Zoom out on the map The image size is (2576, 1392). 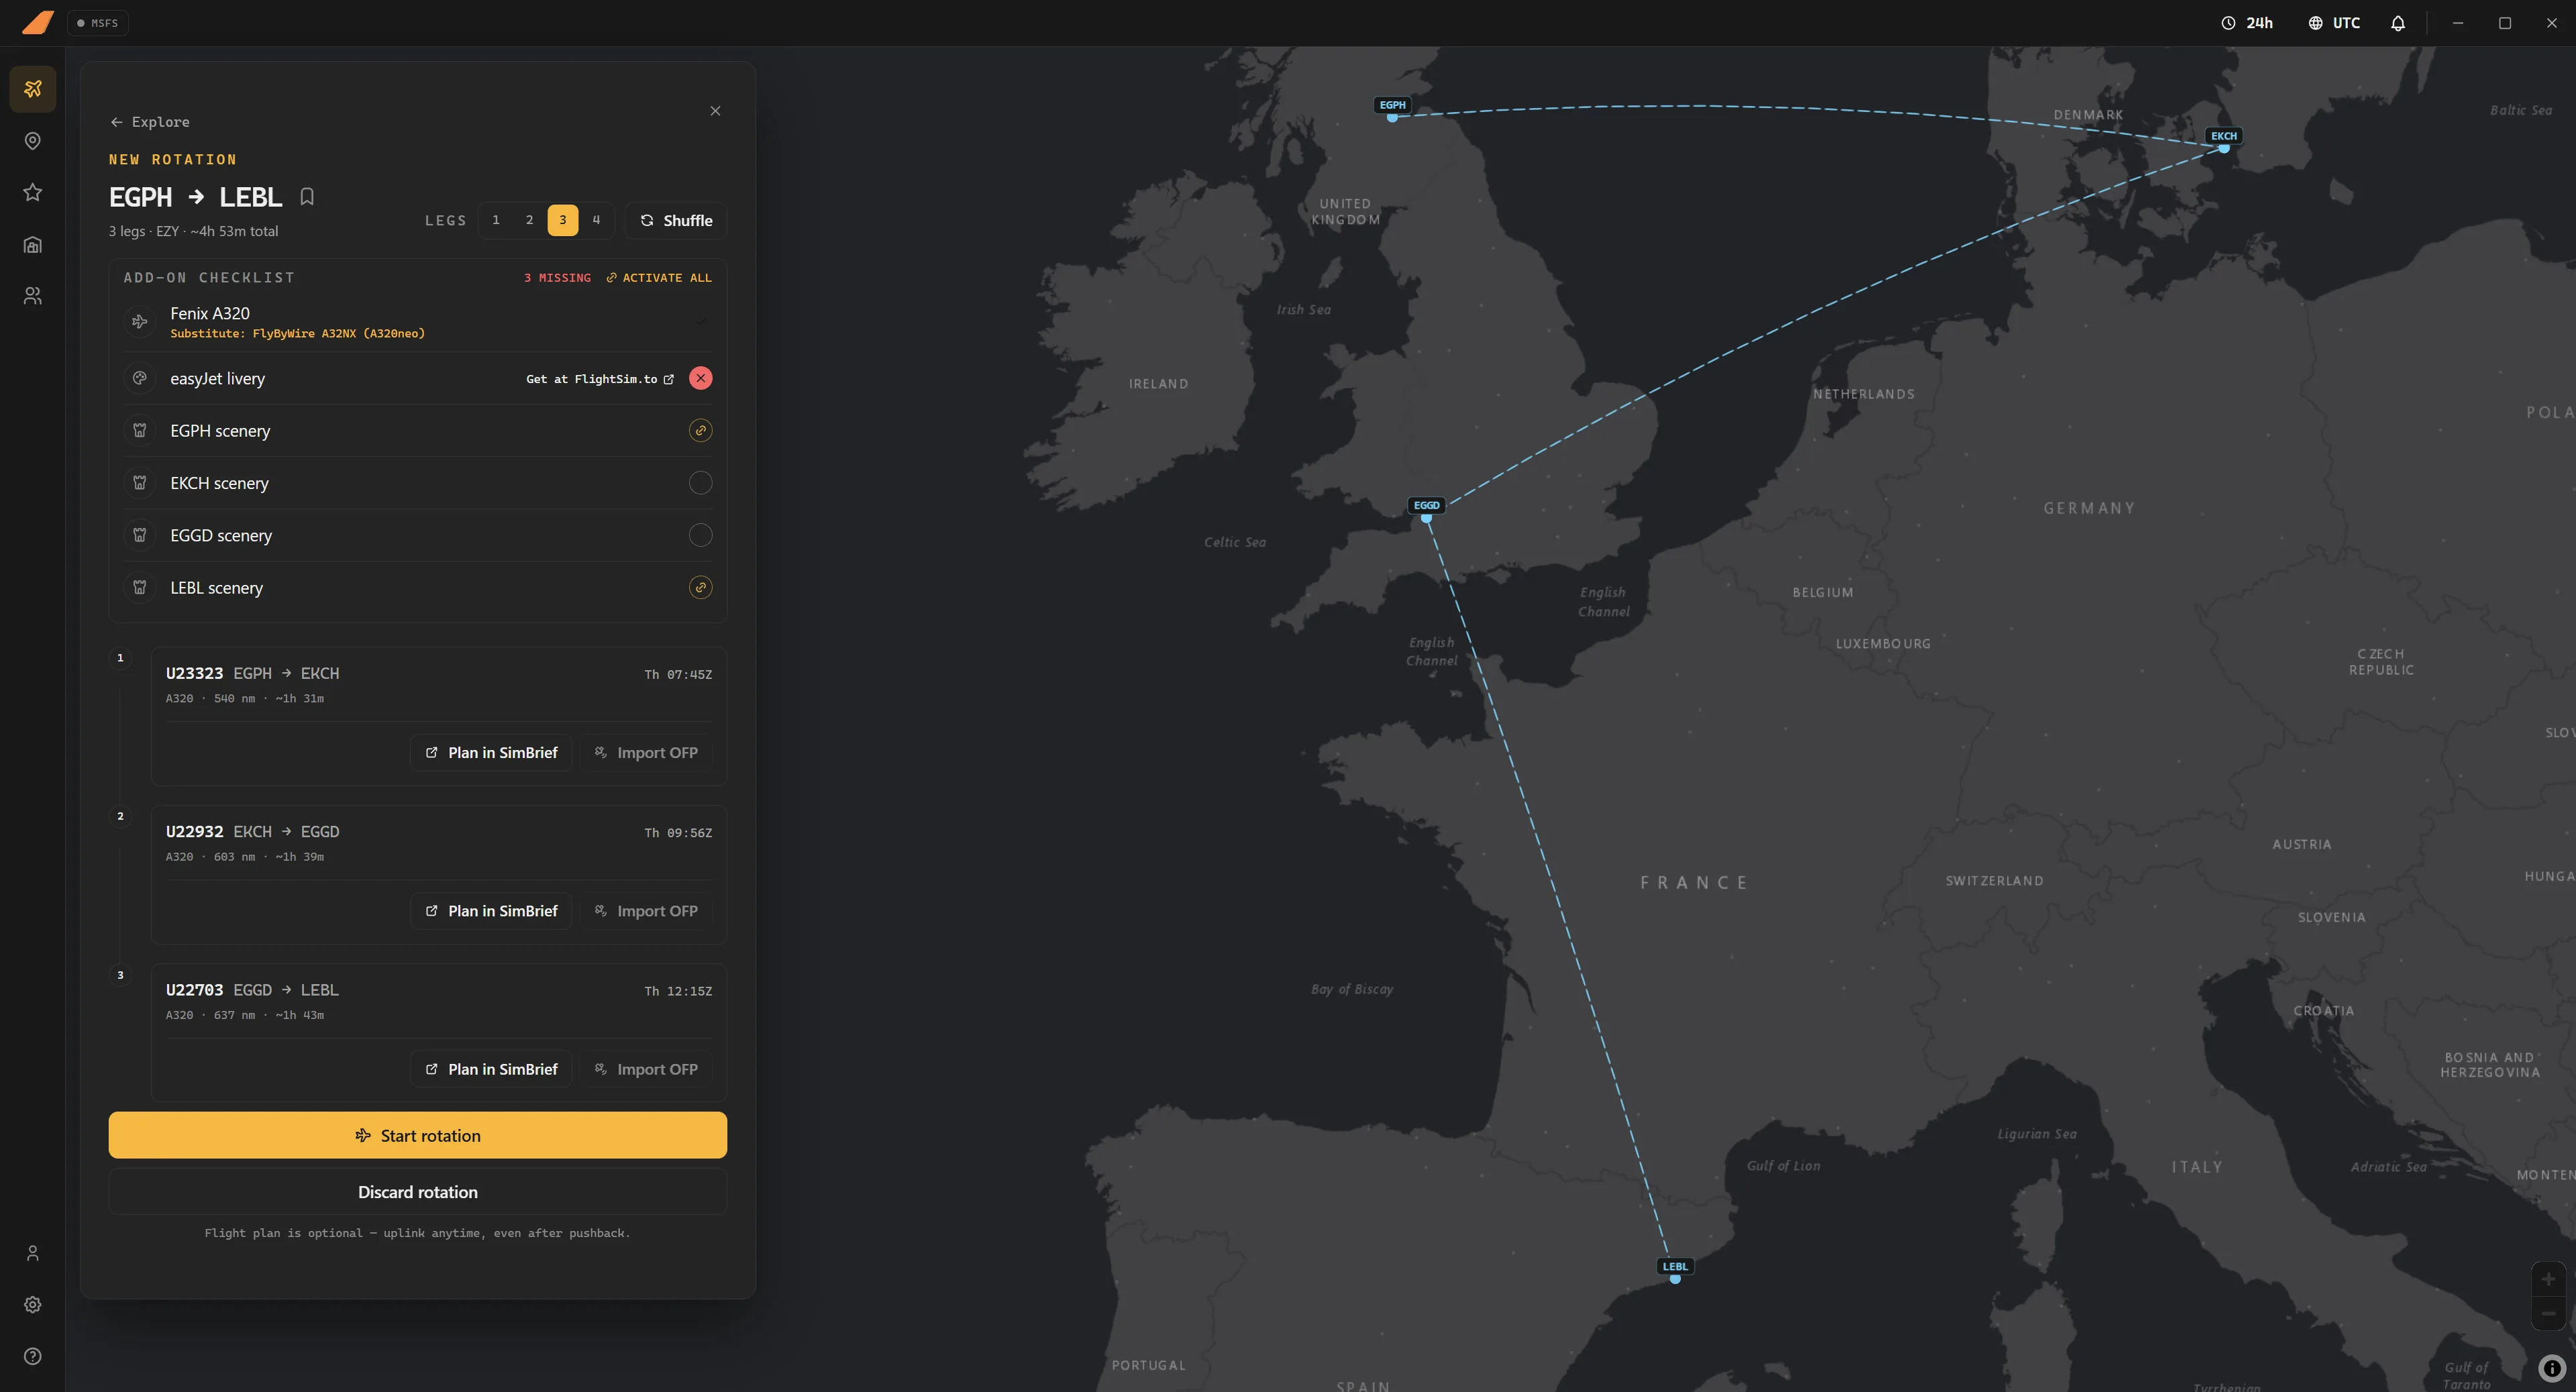tap(2548, 1313)
